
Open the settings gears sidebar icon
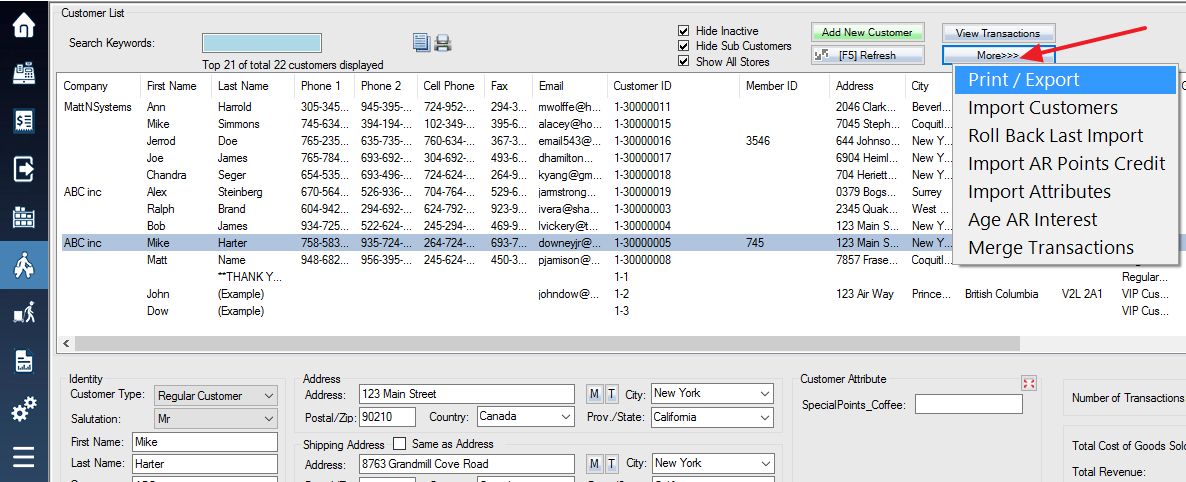pos(24,409)
